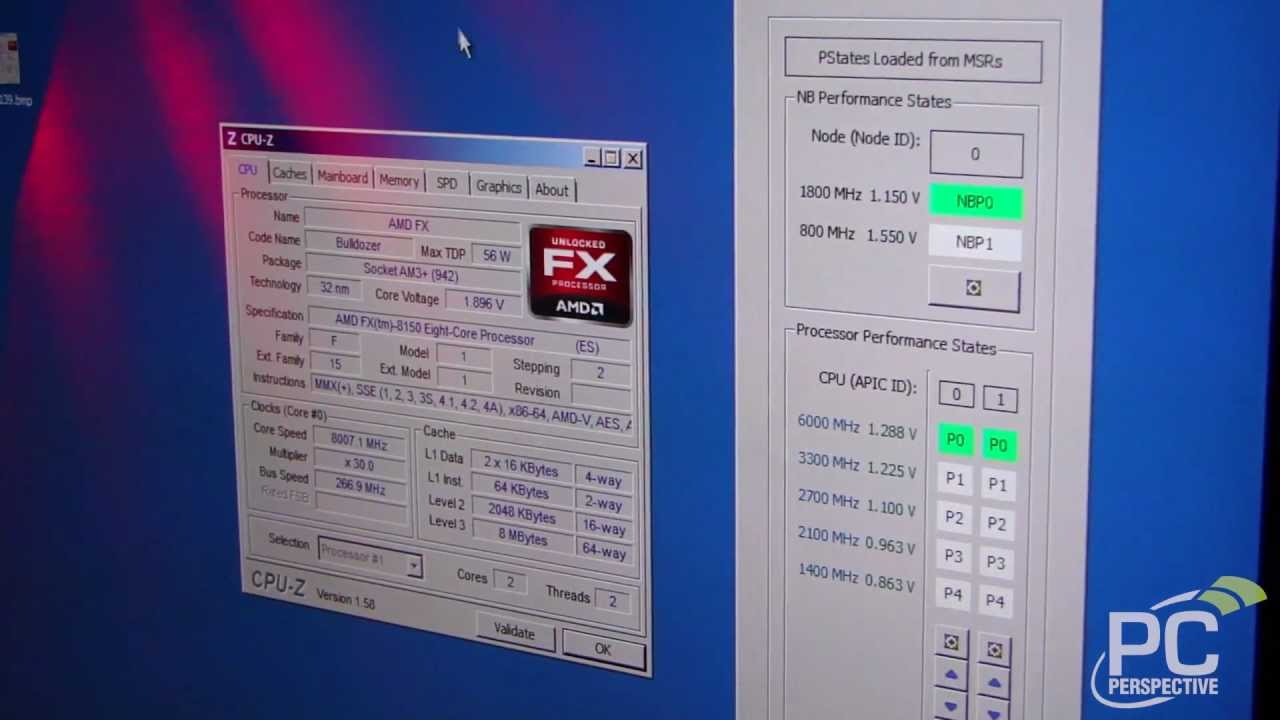
Task: Click CPU APIC ID 1 box
Action: click(1000, 399)
